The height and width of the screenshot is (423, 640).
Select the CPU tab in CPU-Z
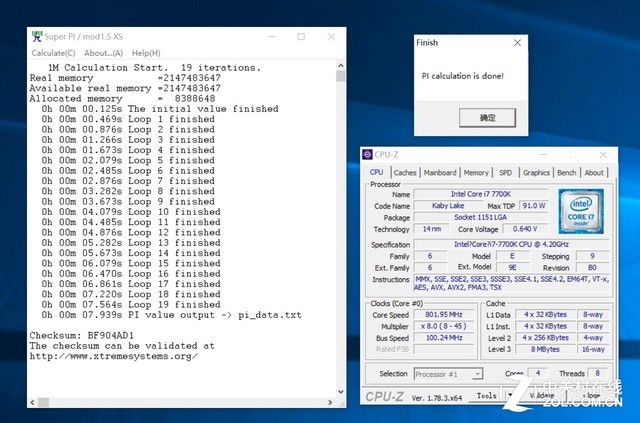(376, 172)
